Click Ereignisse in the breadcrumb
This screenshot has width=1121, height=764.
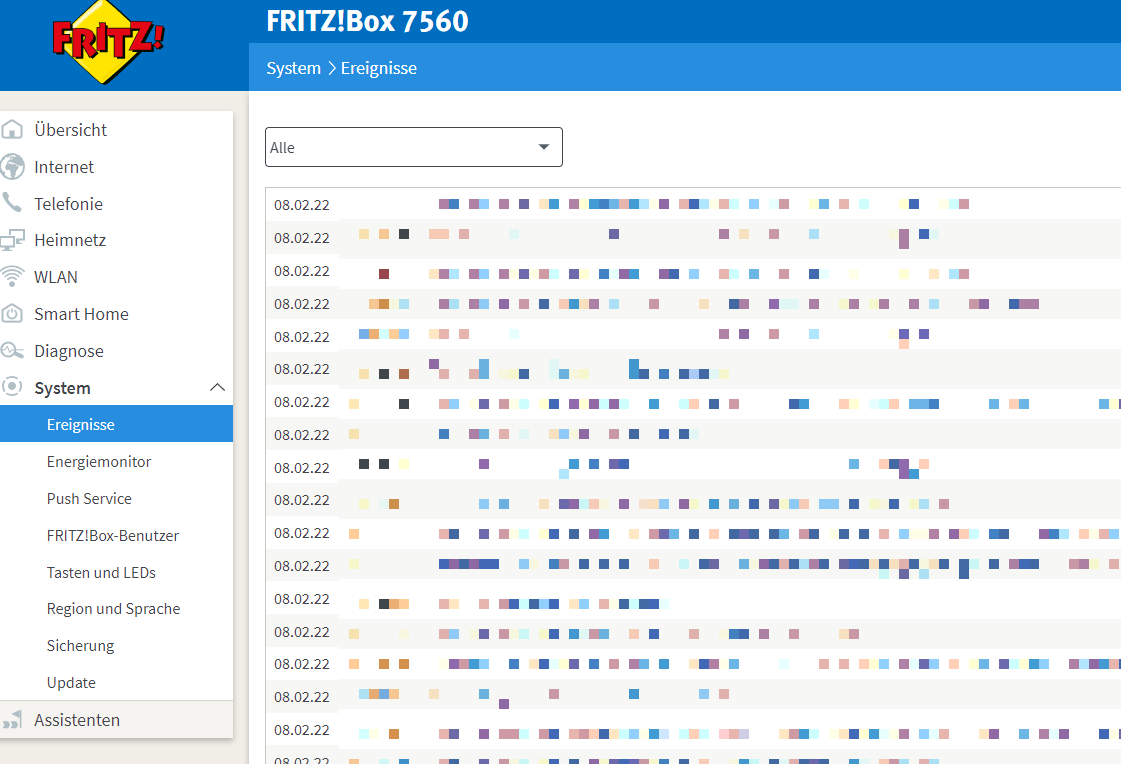tap(378, 68)
